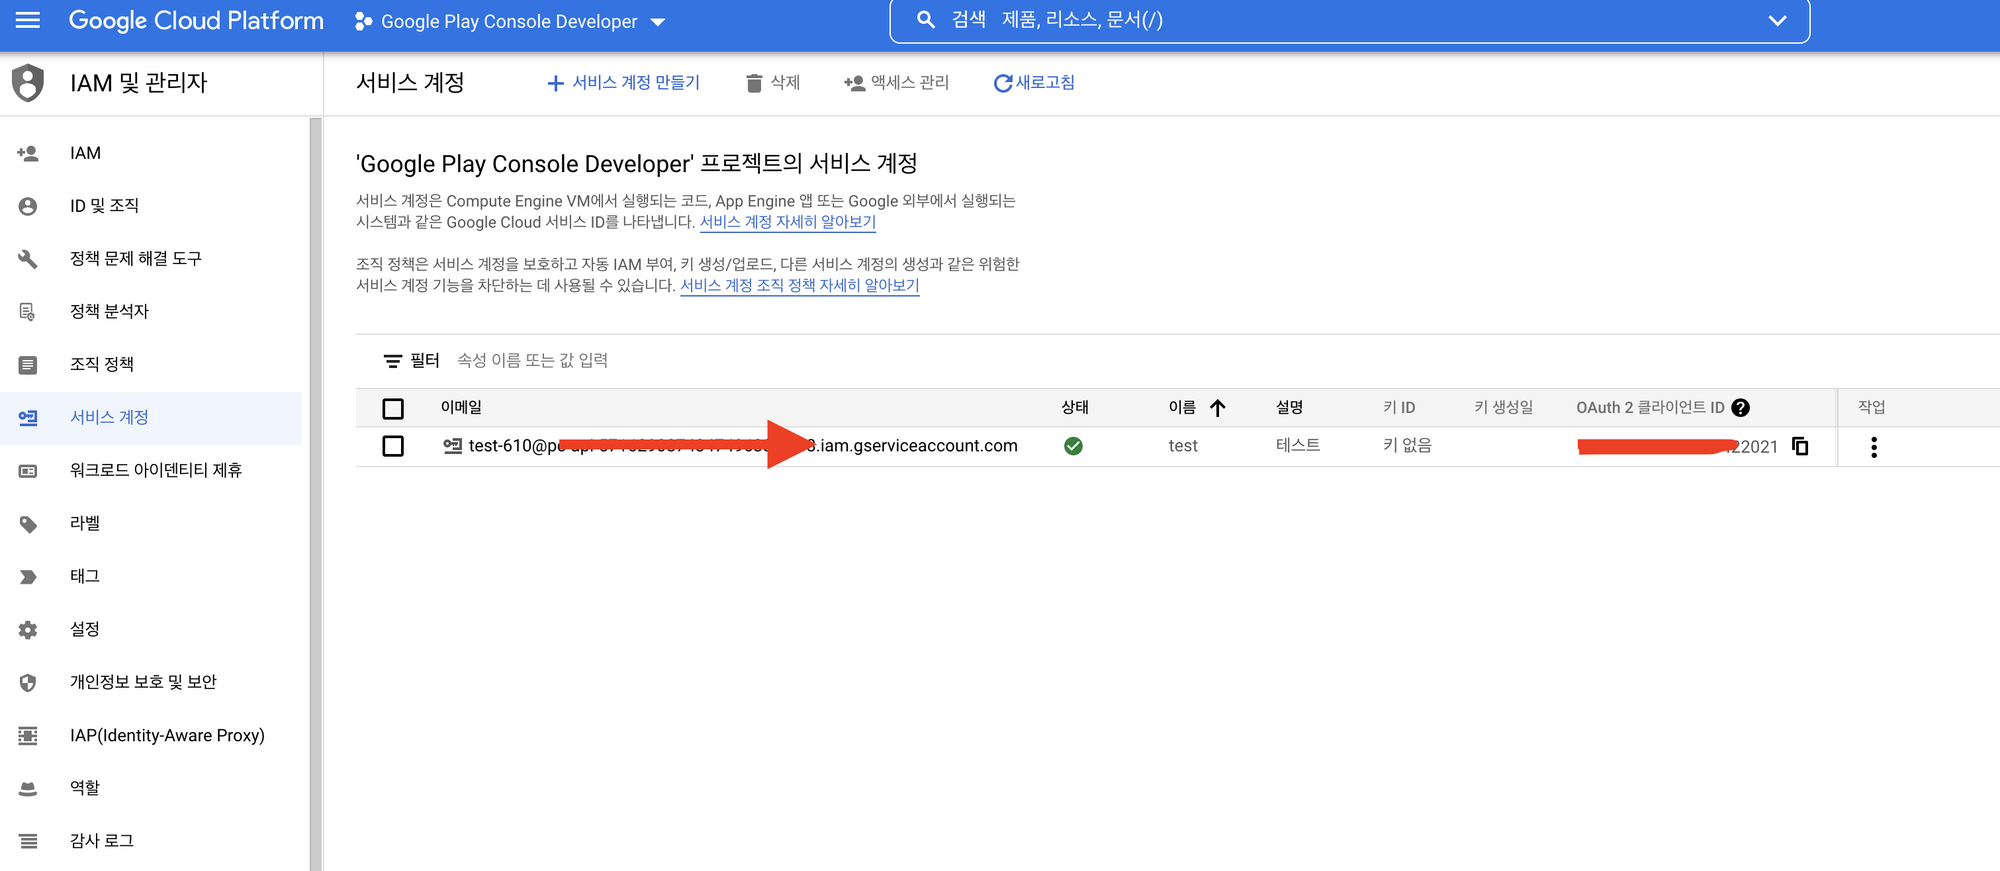
Task: Open the test-610 service account email
Action: click(743, 446)
